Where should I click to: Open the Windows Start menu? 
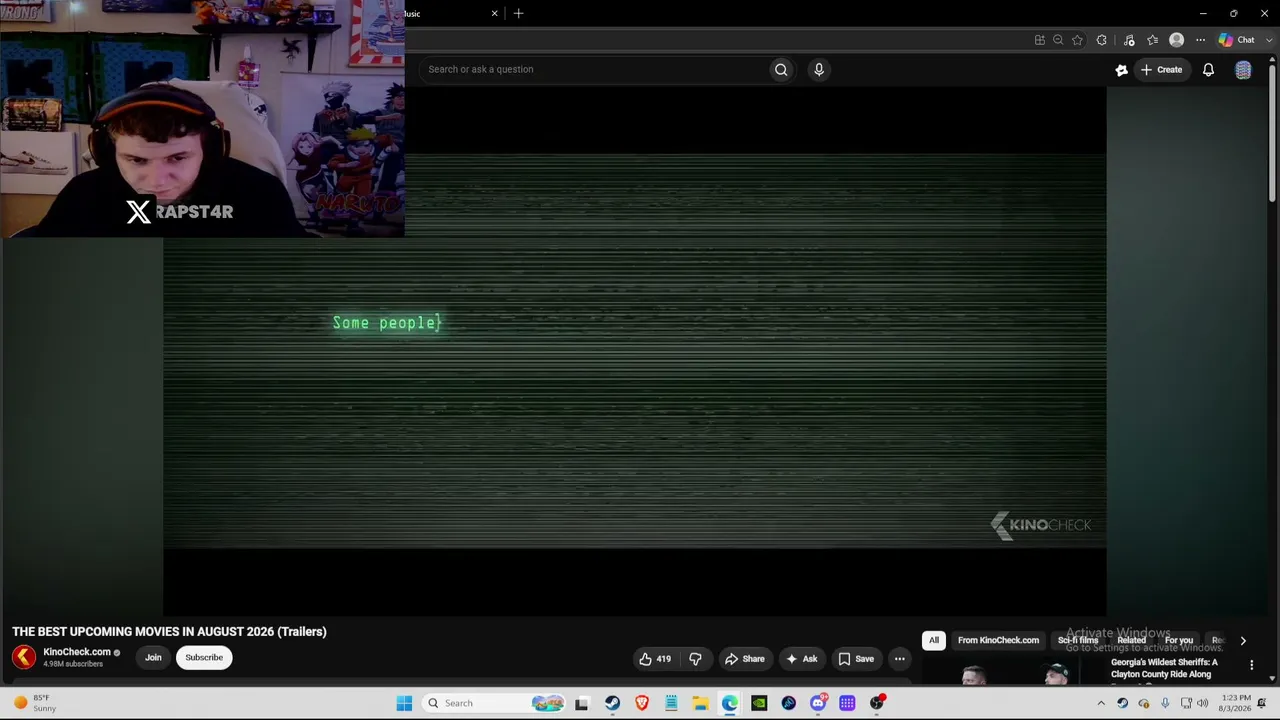[x=404, y=703]
